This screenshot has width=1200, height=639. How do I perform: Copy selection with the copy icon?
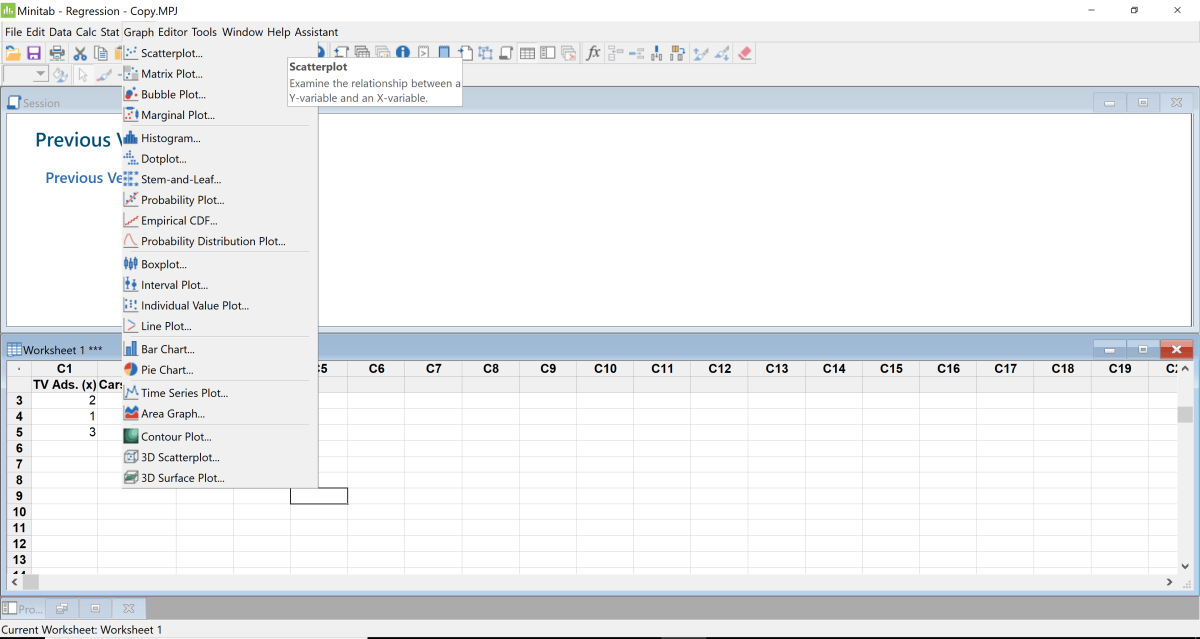coord(100,52)
